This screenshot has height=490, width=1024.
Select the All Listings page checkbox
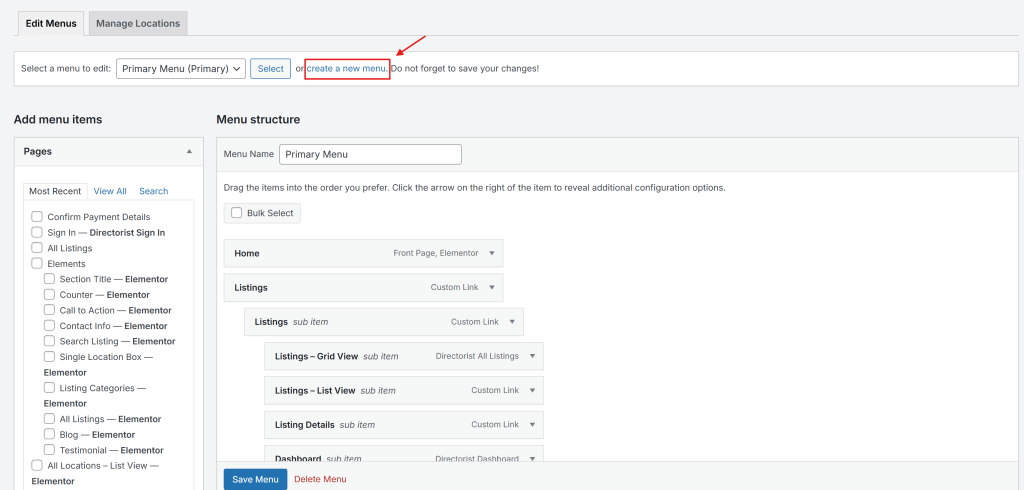[x=37, y=248]
